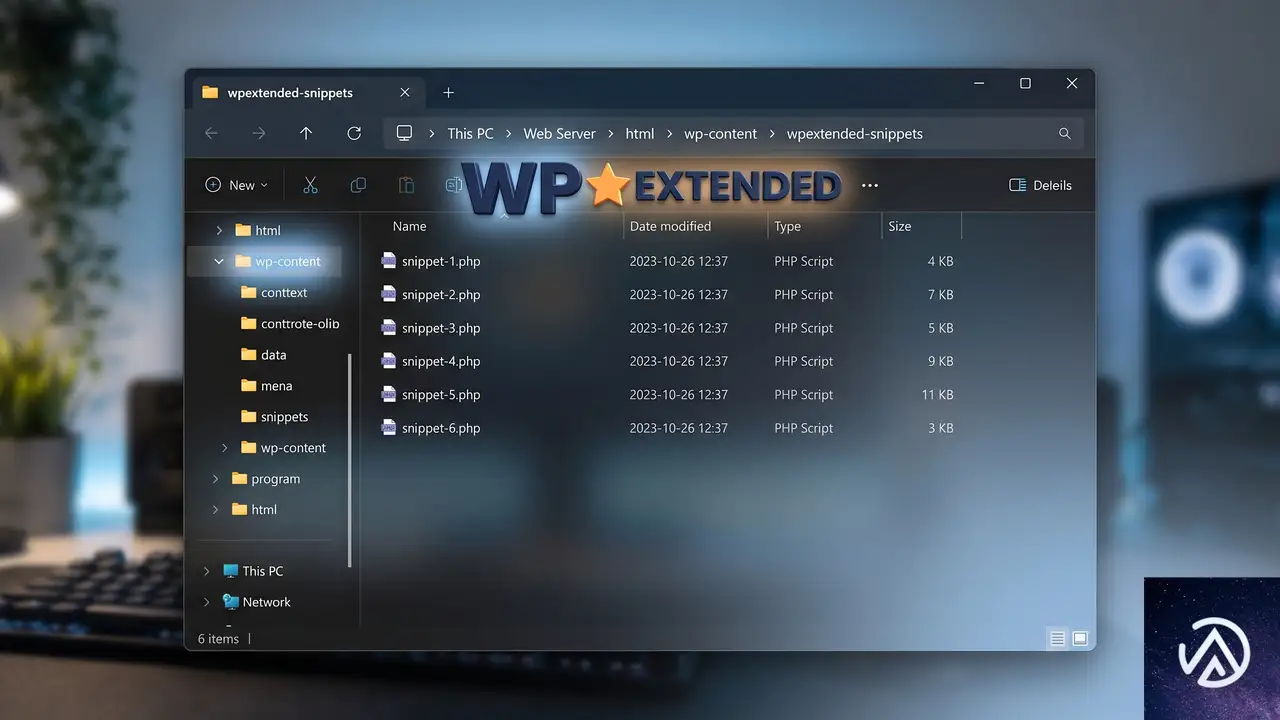The width and height of the screenshot is (1280, 720).
Task: Toggle the Details pane button
Action: [1041, 185]
